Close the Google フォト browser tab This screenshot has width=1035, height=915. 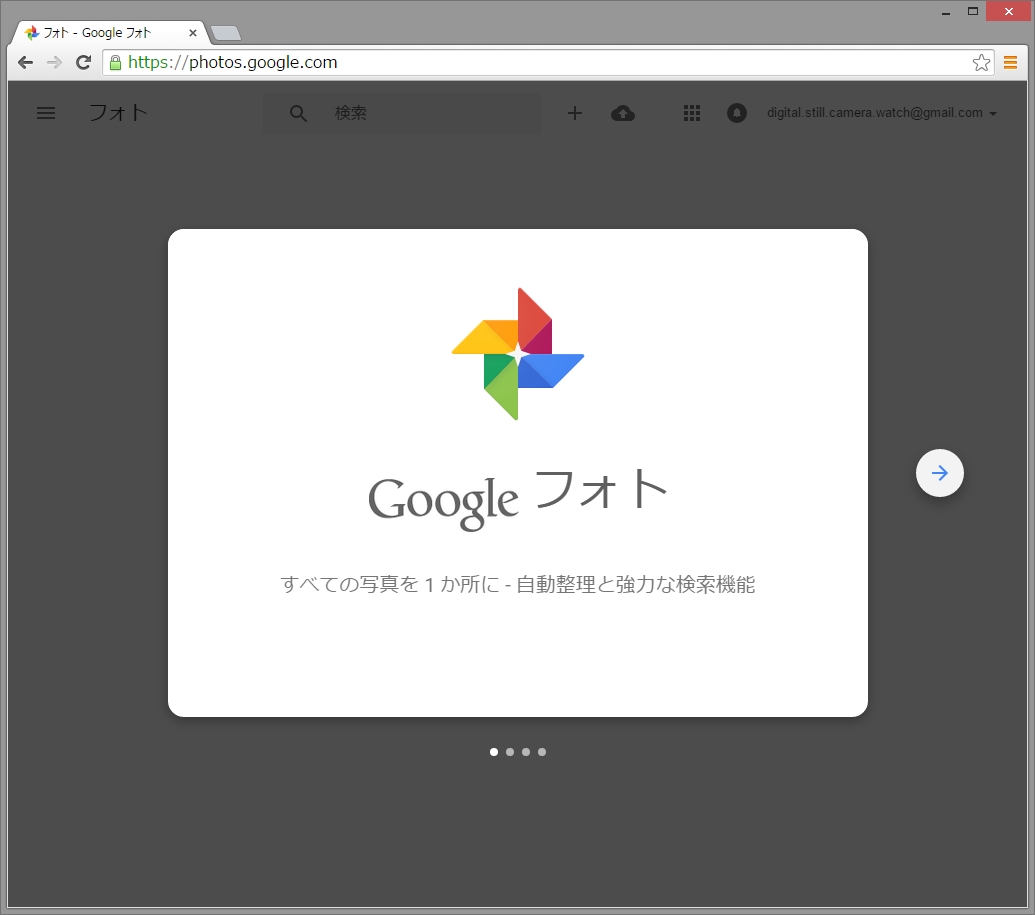(x=193, y=33)
